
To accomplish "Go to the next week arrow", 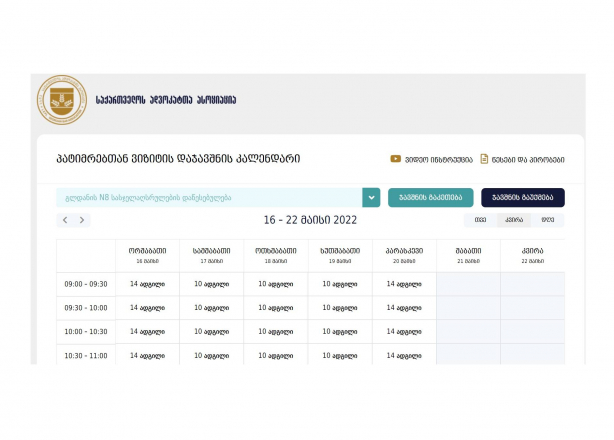I will 82,220.
